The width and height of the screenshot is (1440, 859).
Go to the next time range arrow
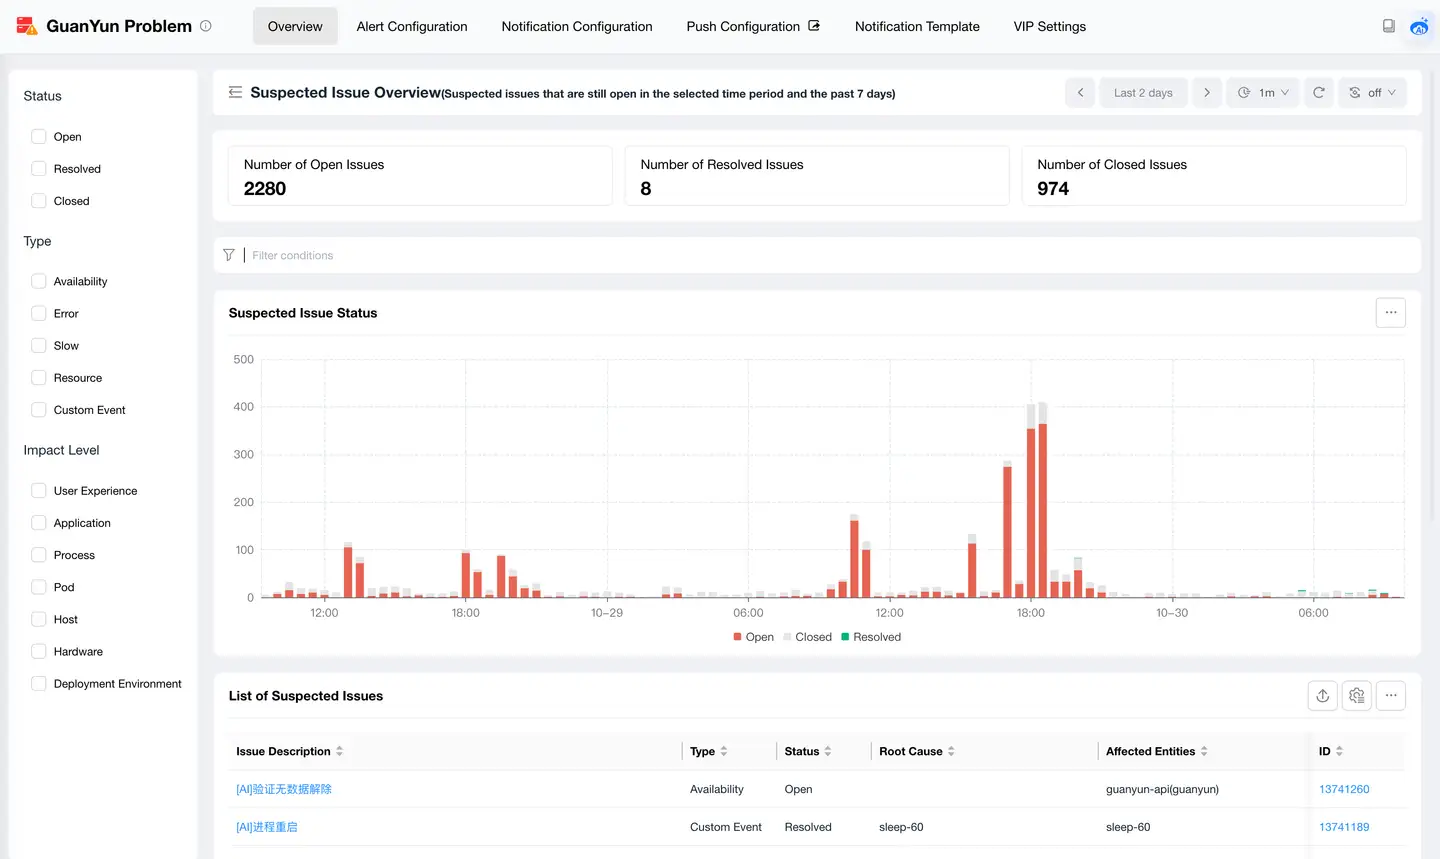pos(1207,93)
